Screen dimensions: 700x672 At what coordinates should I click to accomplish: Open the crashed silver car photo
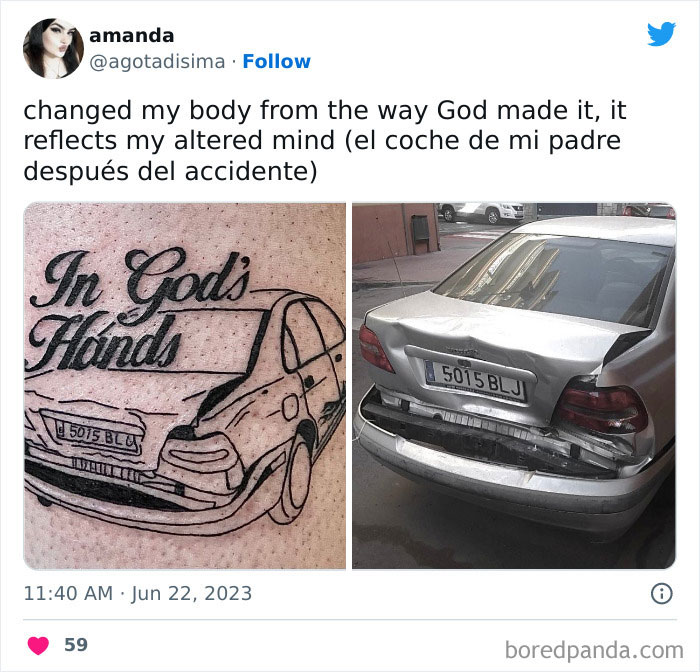click(514, 386)
